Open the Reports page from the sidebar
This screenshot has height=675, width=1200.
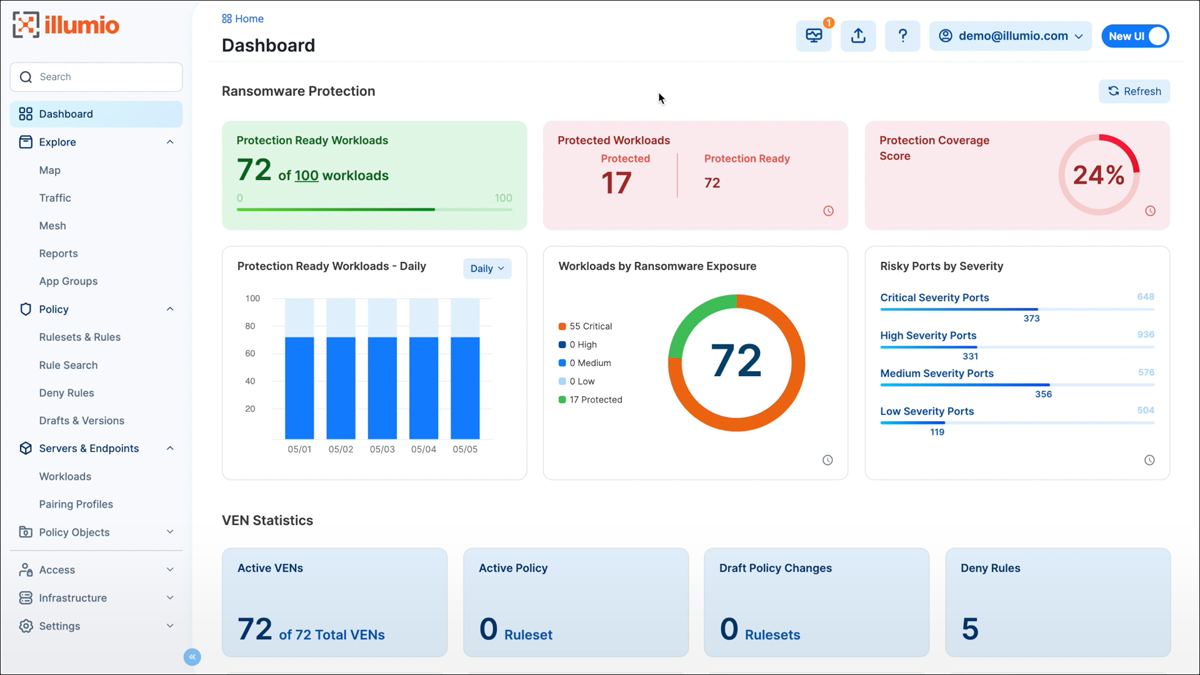click(x=58, y=253)
